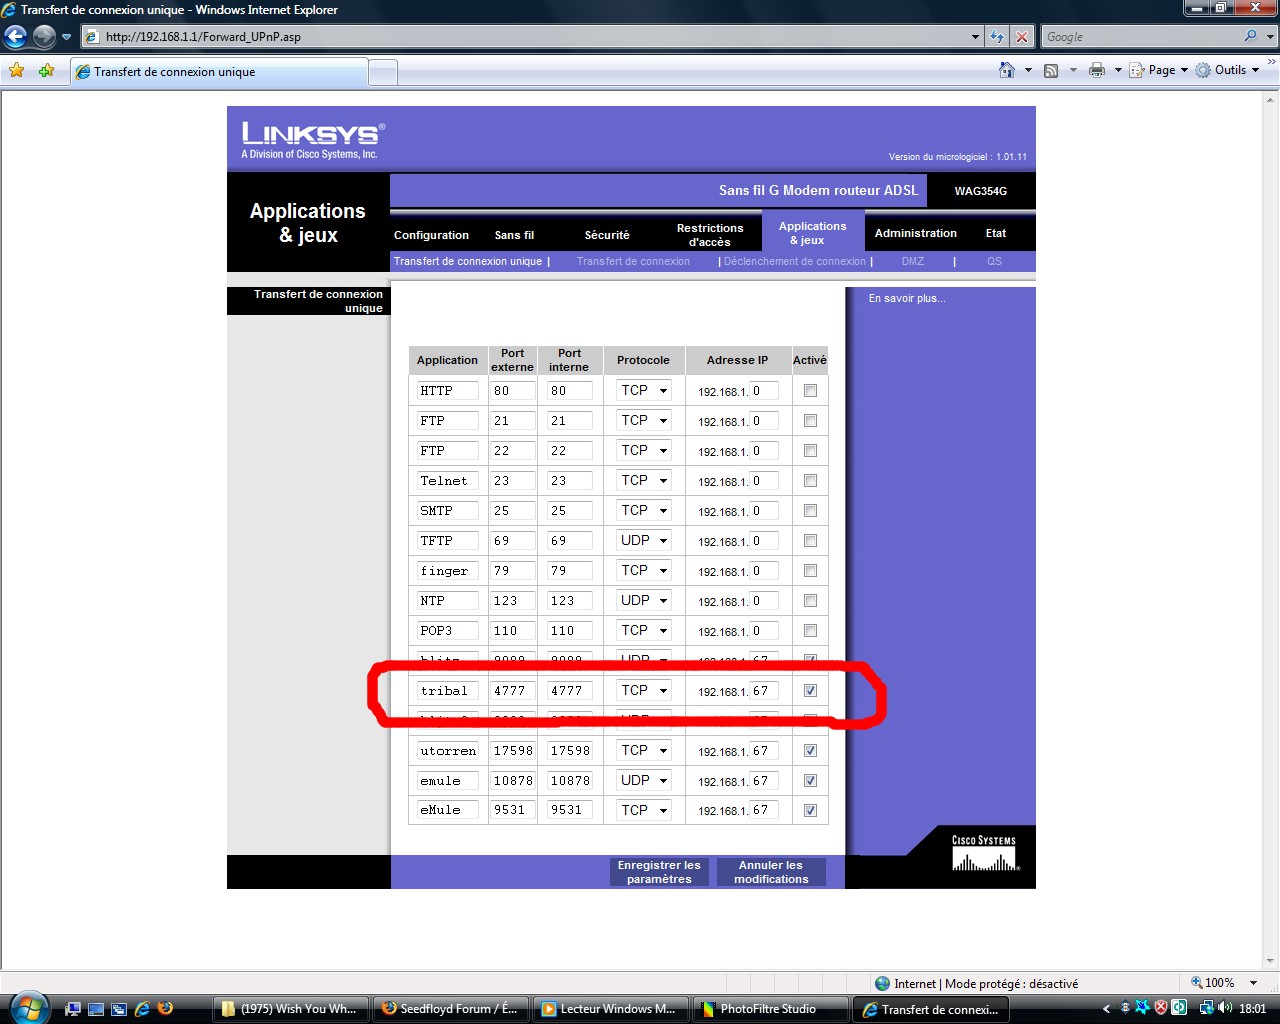Open the Favorites star icon
This screenshot has height=1024, width=1280.
click(16, 71)
